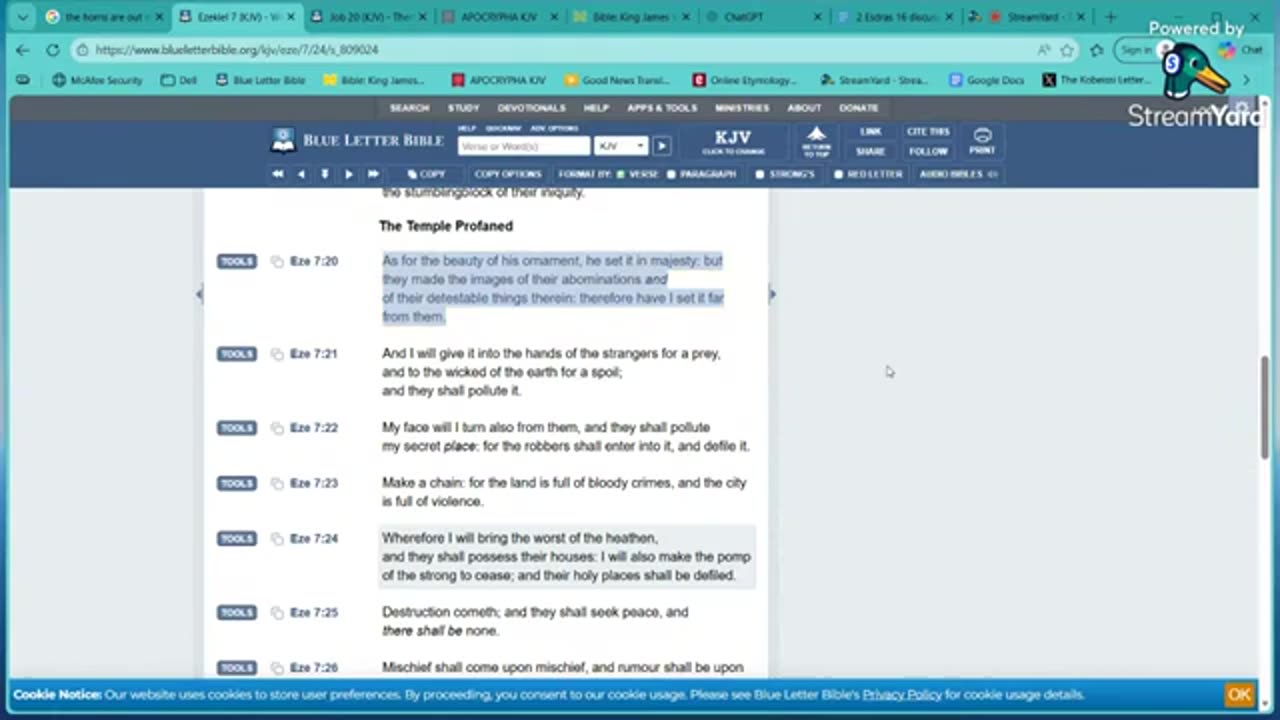
Task: Open the Search menu
Action: [x=409, y=108]
